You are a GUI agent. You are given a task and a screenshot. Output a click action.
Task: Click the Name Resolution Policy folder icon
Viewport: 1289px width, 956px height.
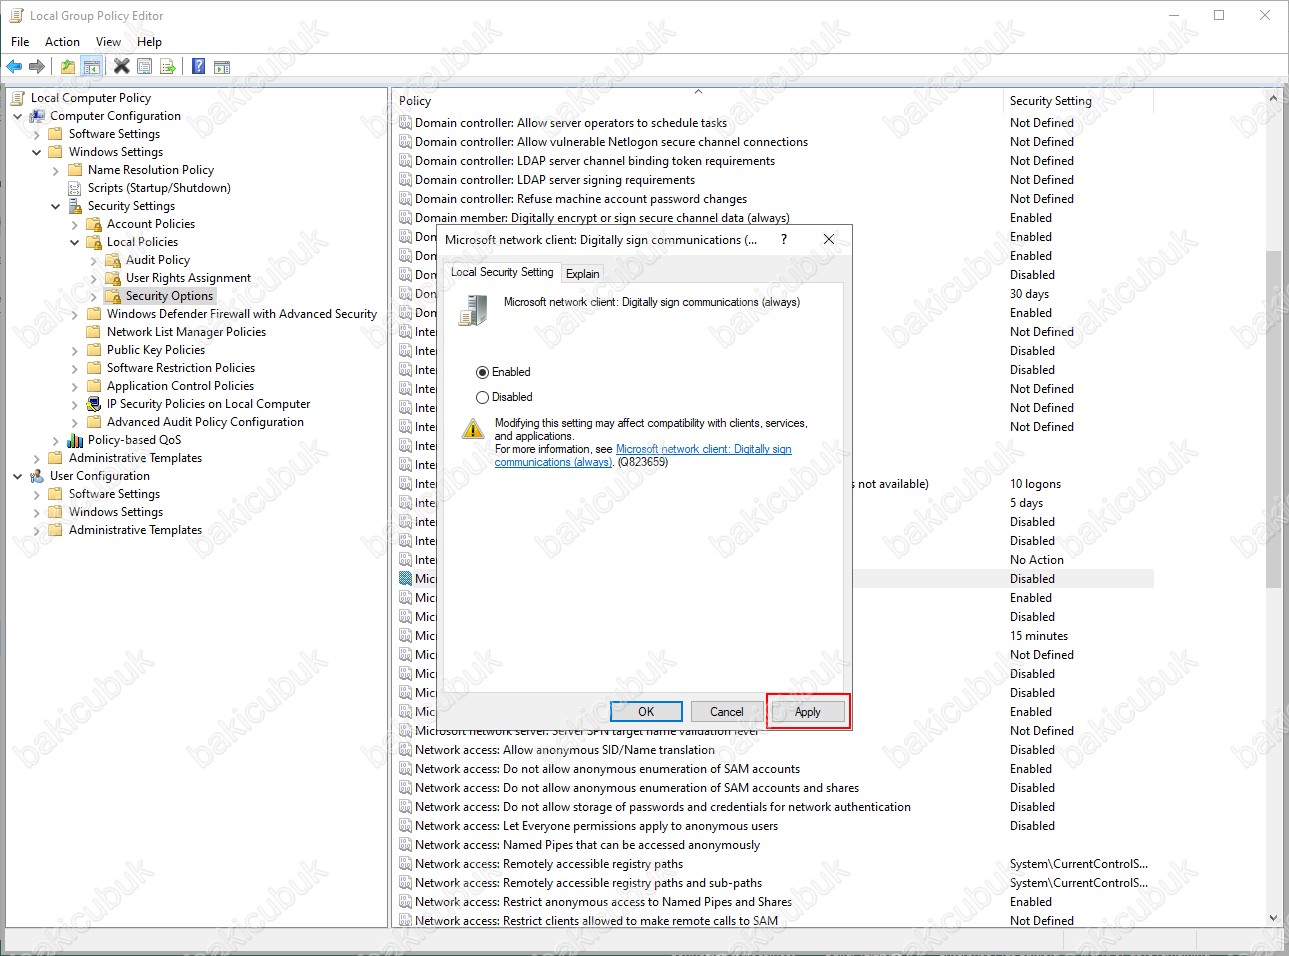coord(75,170)
